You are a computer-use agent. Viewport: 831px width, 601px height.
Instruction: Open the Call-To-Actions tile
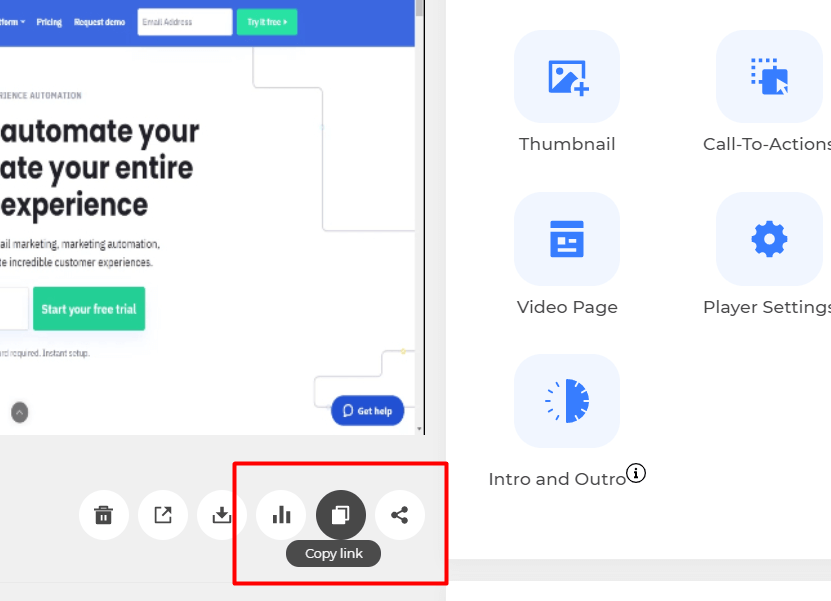(x=768, y=76)
